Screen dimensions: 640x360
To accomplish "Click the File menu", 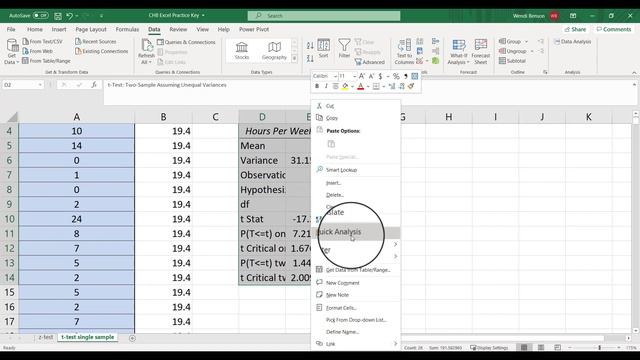I will (11, 29).
